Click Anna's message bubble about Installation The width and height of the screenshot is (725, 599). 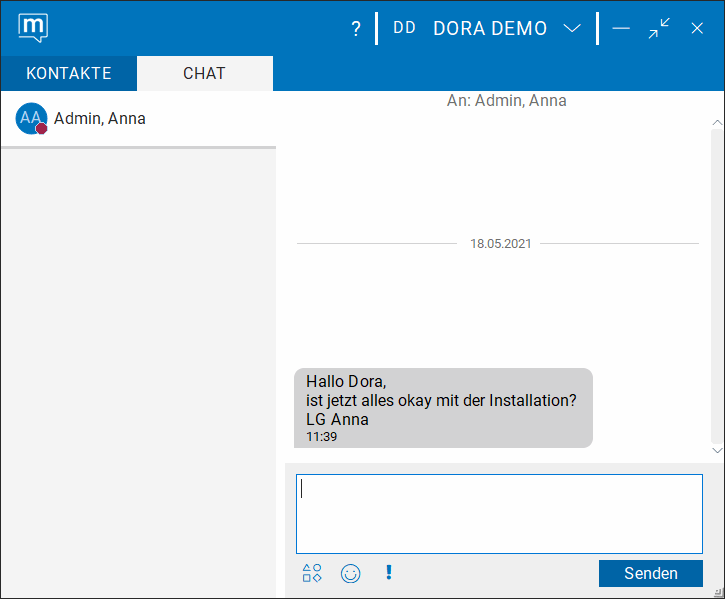pos(442,407)
